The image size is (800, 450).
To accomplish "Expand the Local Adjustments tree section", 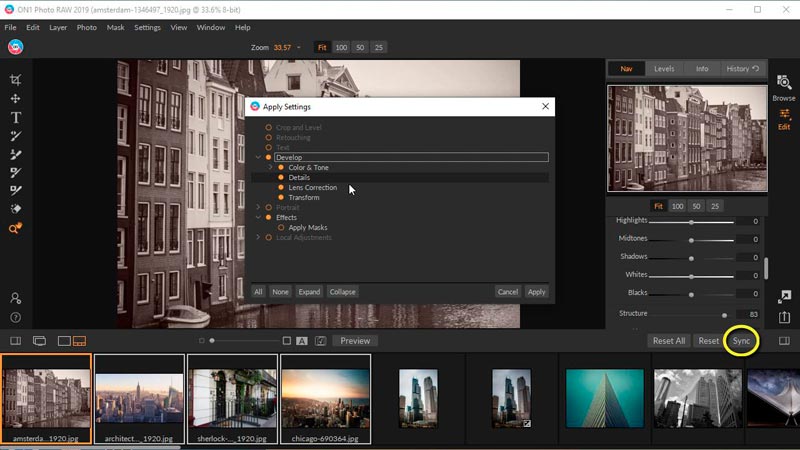I will click(x=258, y=237).
